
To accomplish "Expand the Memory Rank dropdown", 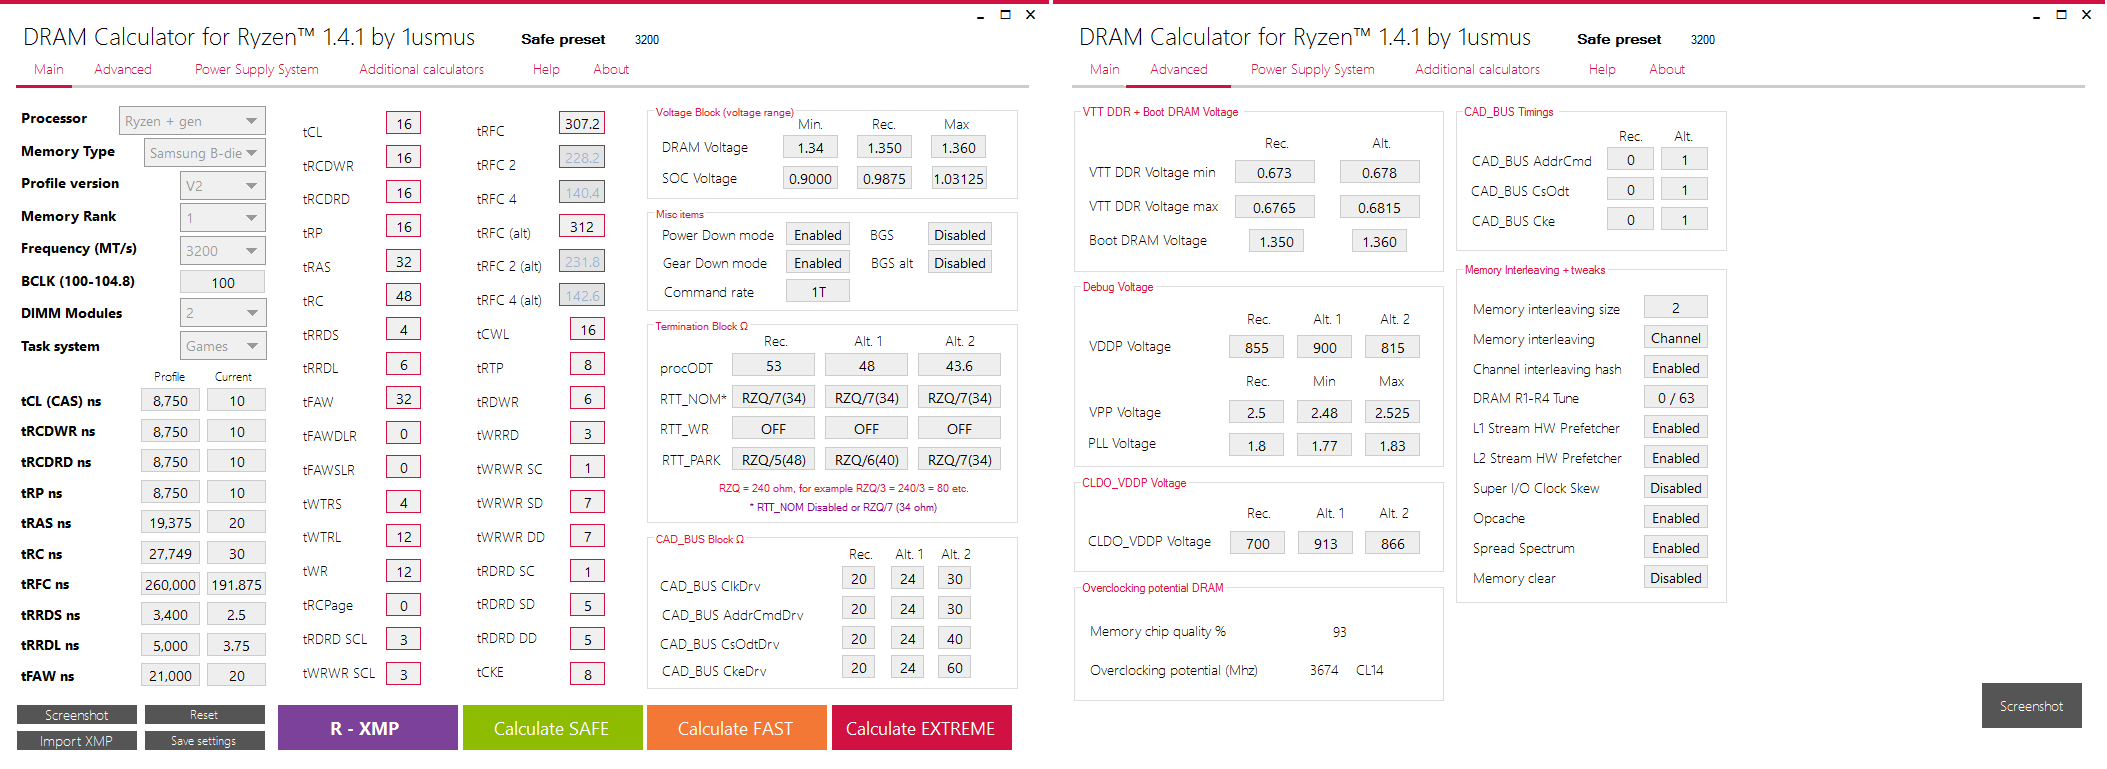I will click(x=223, y=218).
